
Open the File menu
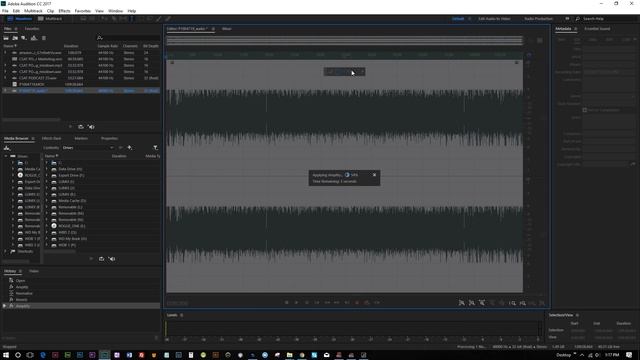[x=5, y=11]
